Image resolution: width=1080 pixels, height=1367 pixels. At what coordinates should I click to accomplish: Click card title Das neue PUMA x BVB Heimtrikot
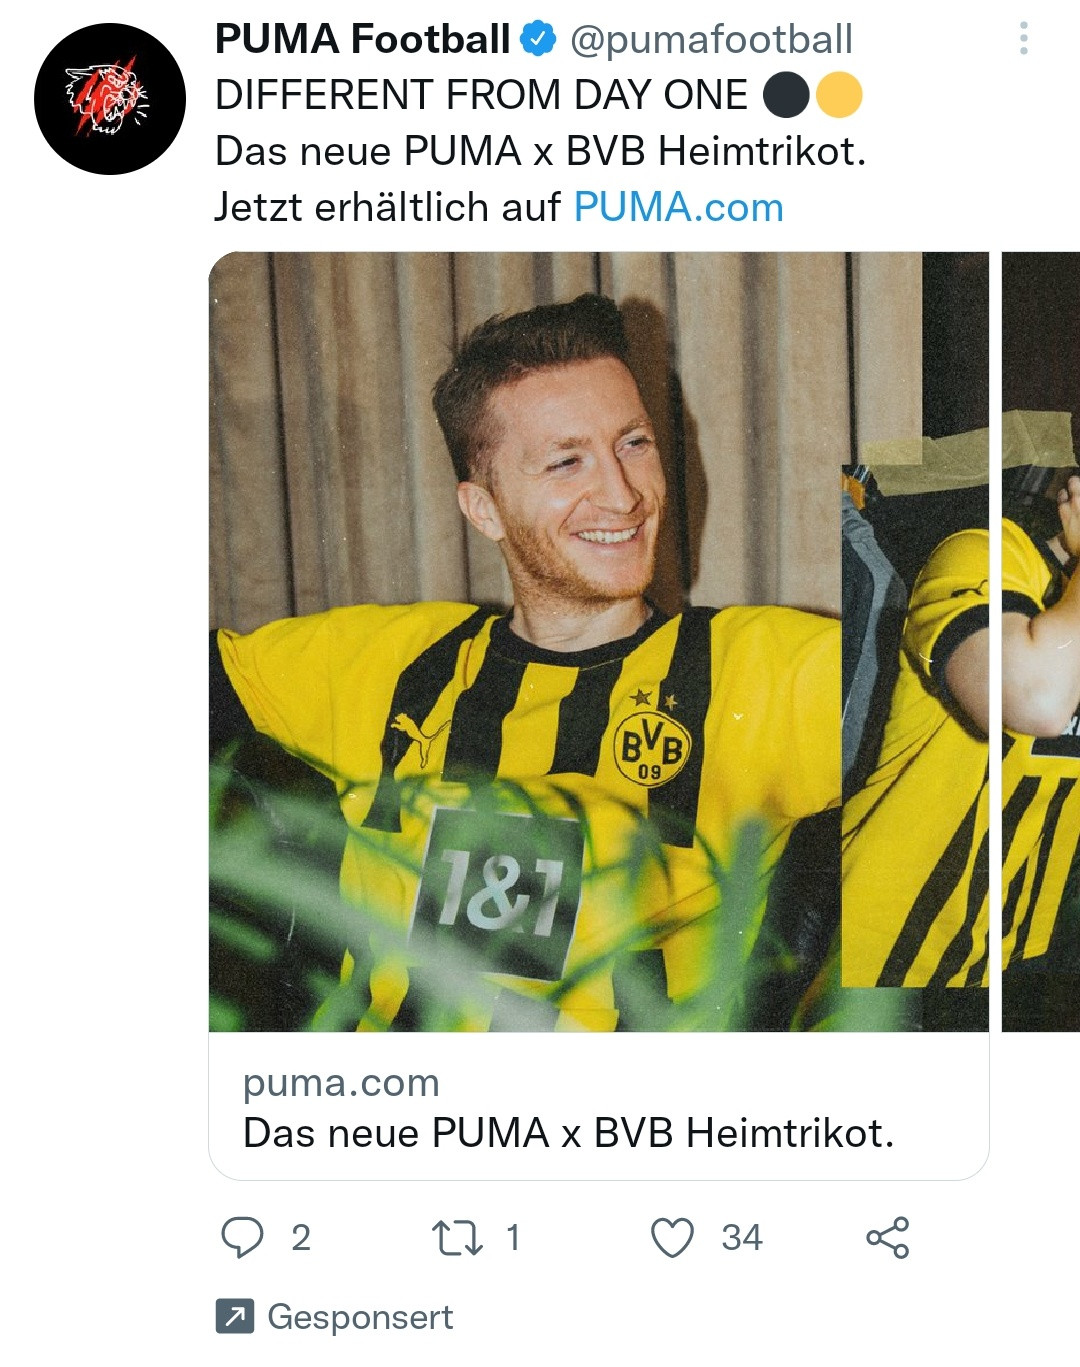[568, 1133]
